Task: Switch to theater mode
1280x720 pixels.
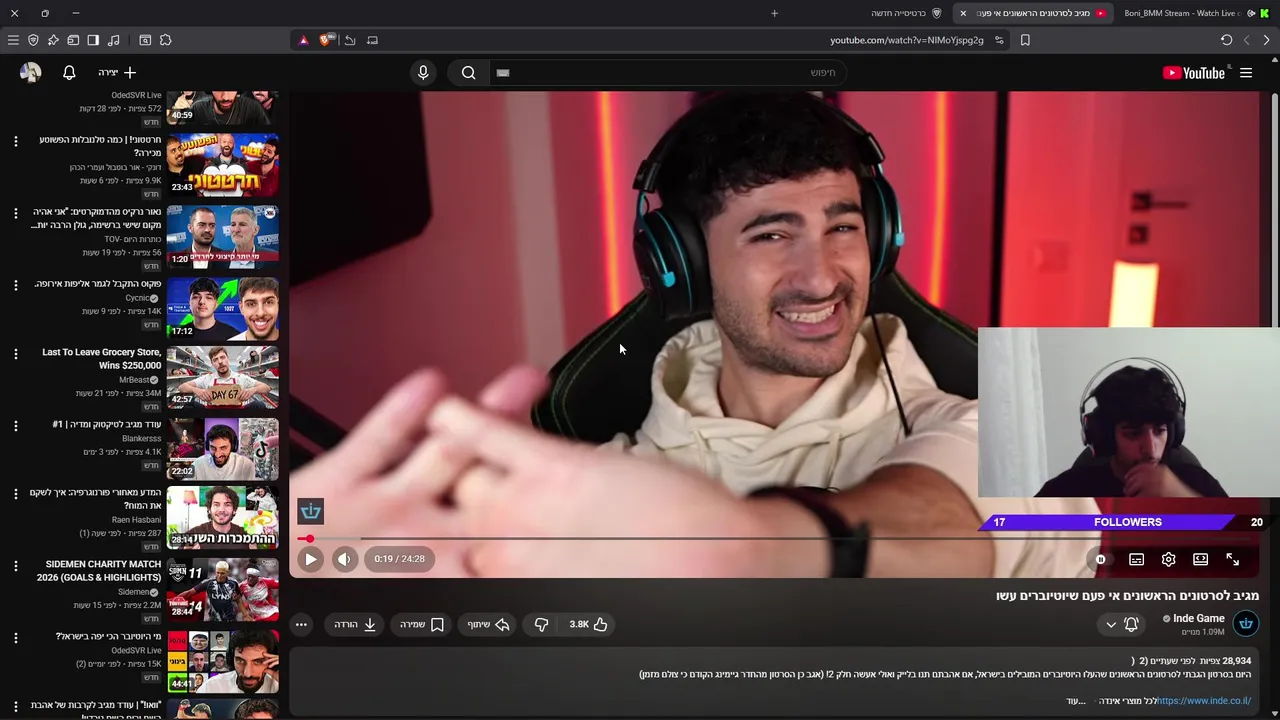Action: point(1200,560)
